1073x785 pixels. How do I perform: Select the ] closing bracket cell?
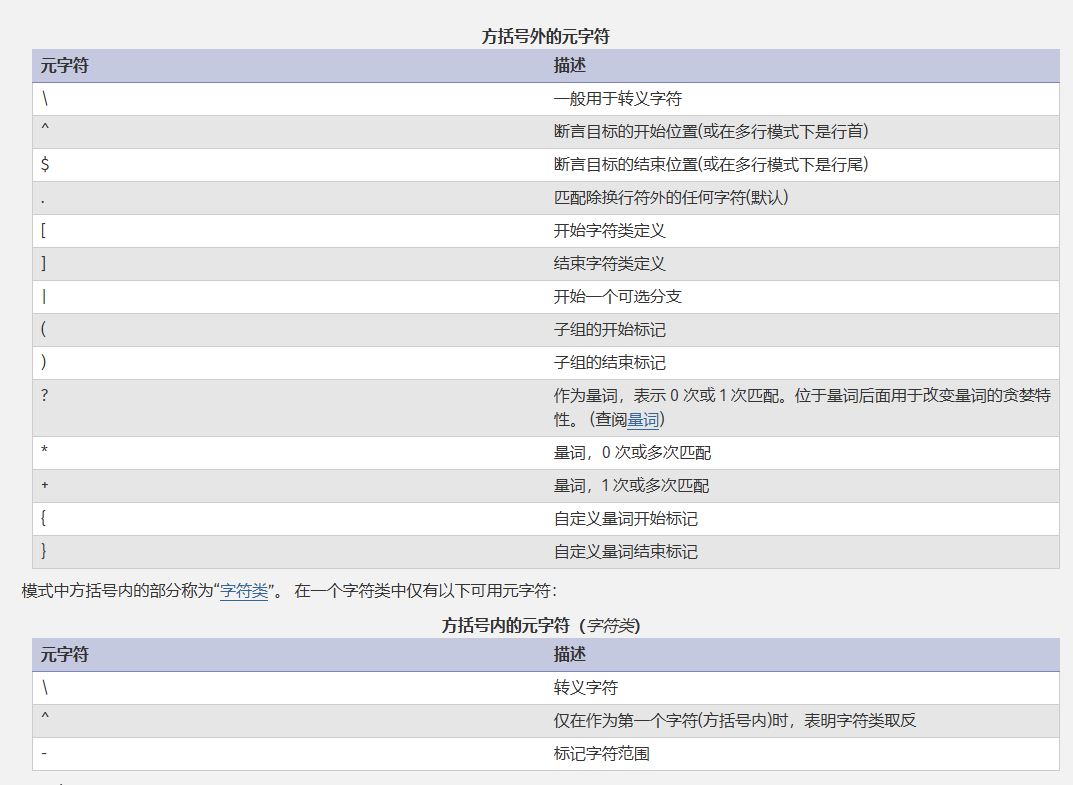(44, 264)
